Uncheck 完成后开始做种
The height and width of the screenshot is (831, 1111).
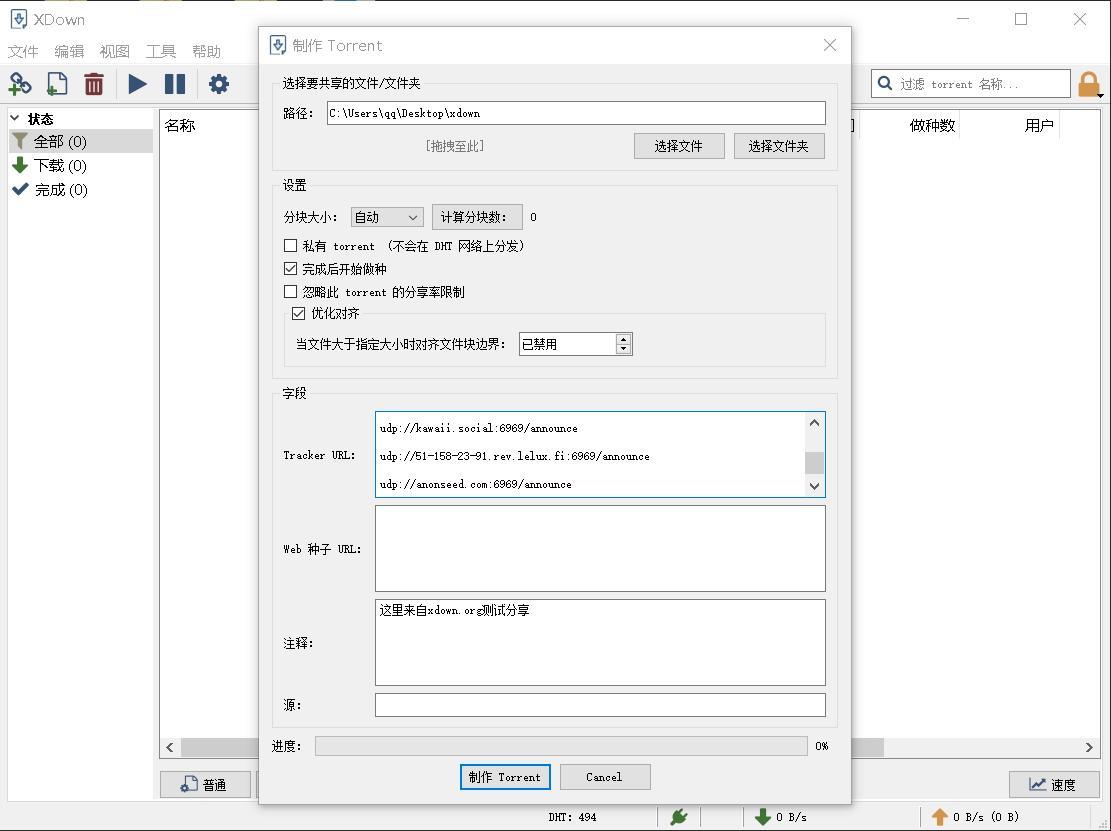pos(290,268)
